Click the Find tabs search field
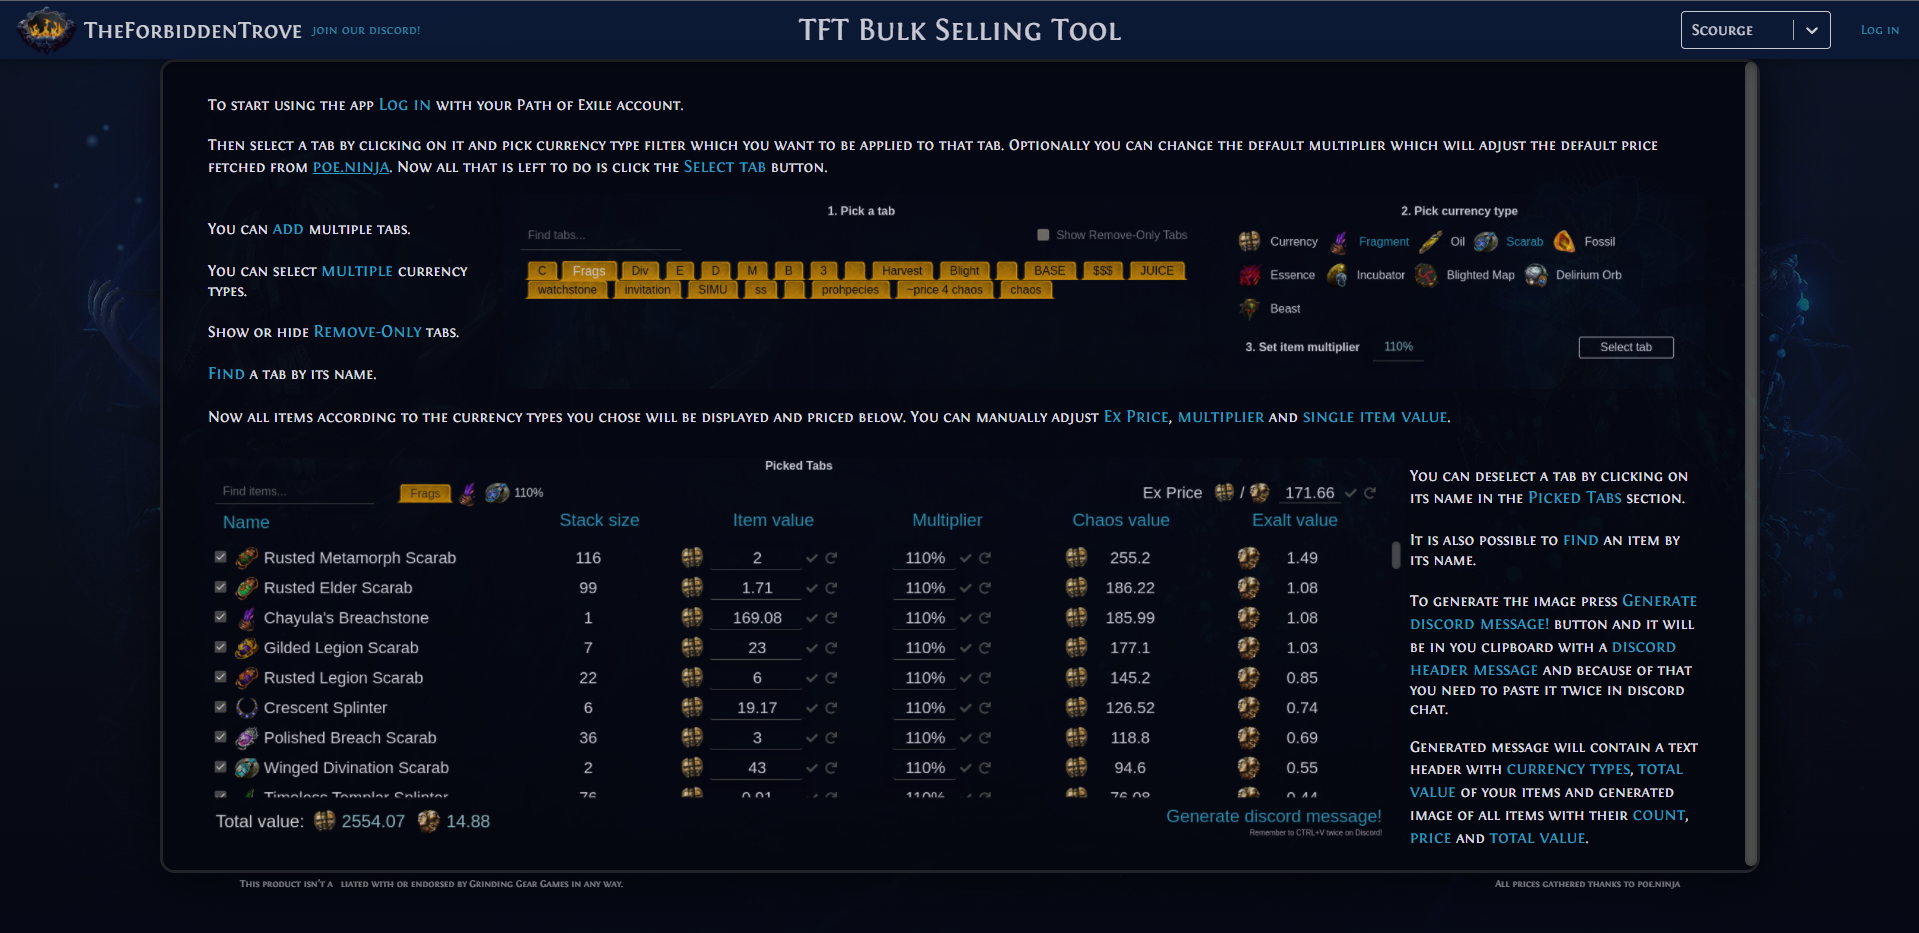Viewport: 1919px width, 933px height. tap(603, 236)
